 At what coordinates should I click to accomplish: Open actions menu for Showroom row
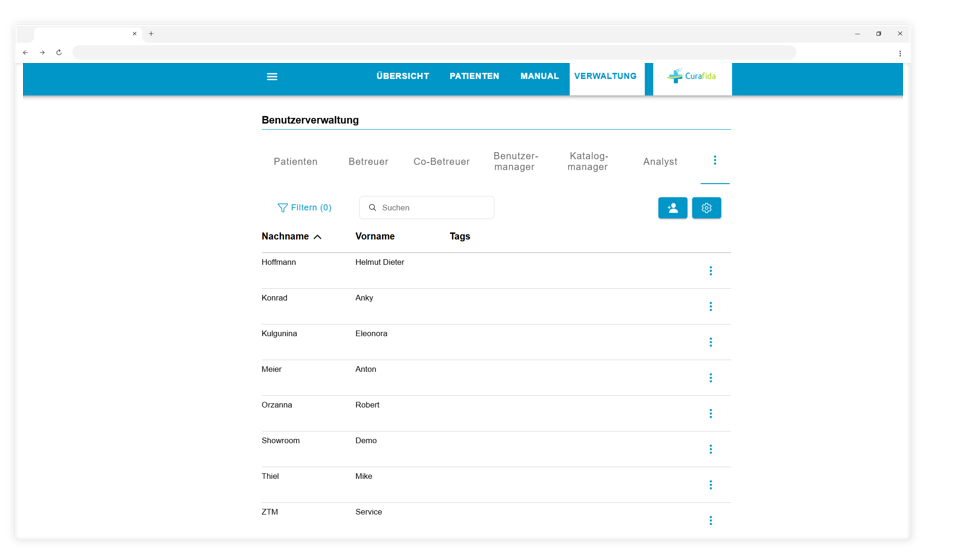click(711, 449)
